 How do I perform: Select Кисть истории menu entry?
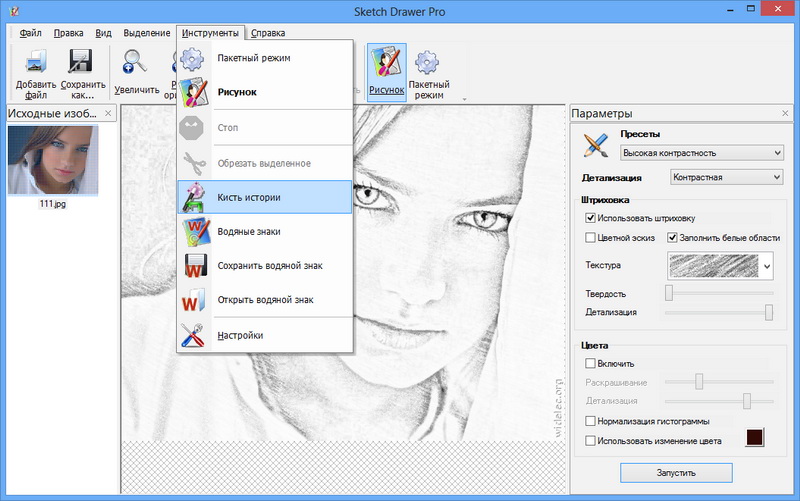pos(265,197)
